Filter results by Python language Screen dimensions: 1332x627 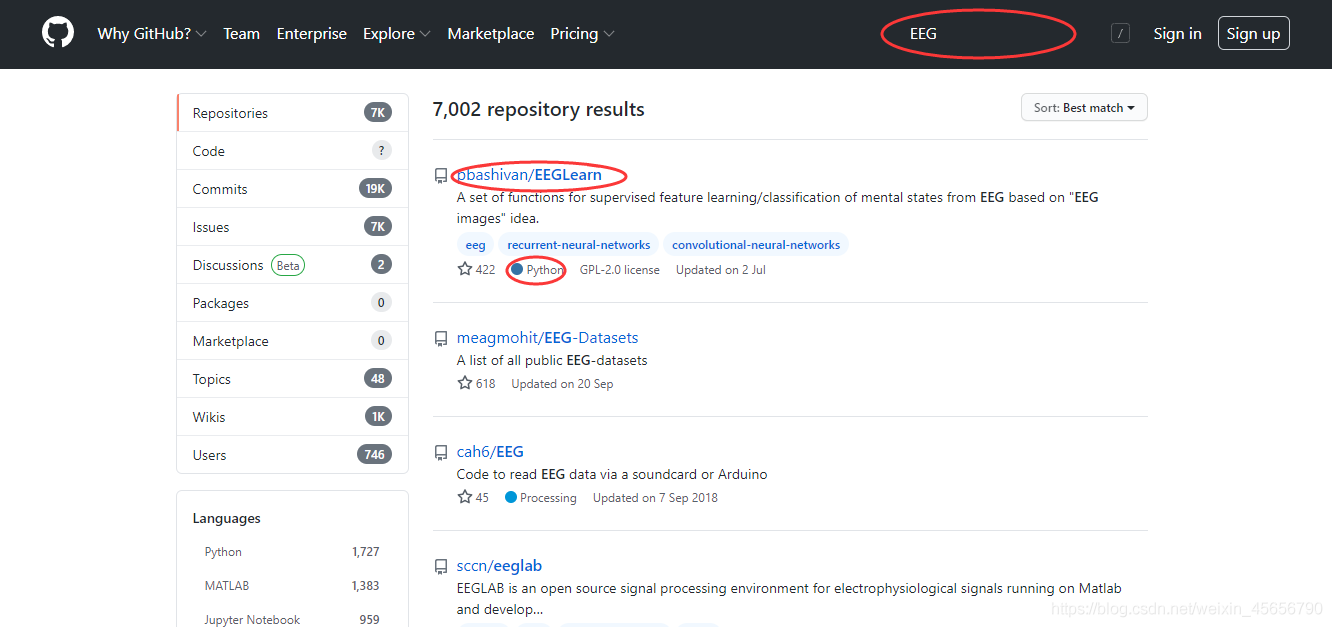(223, 552)
